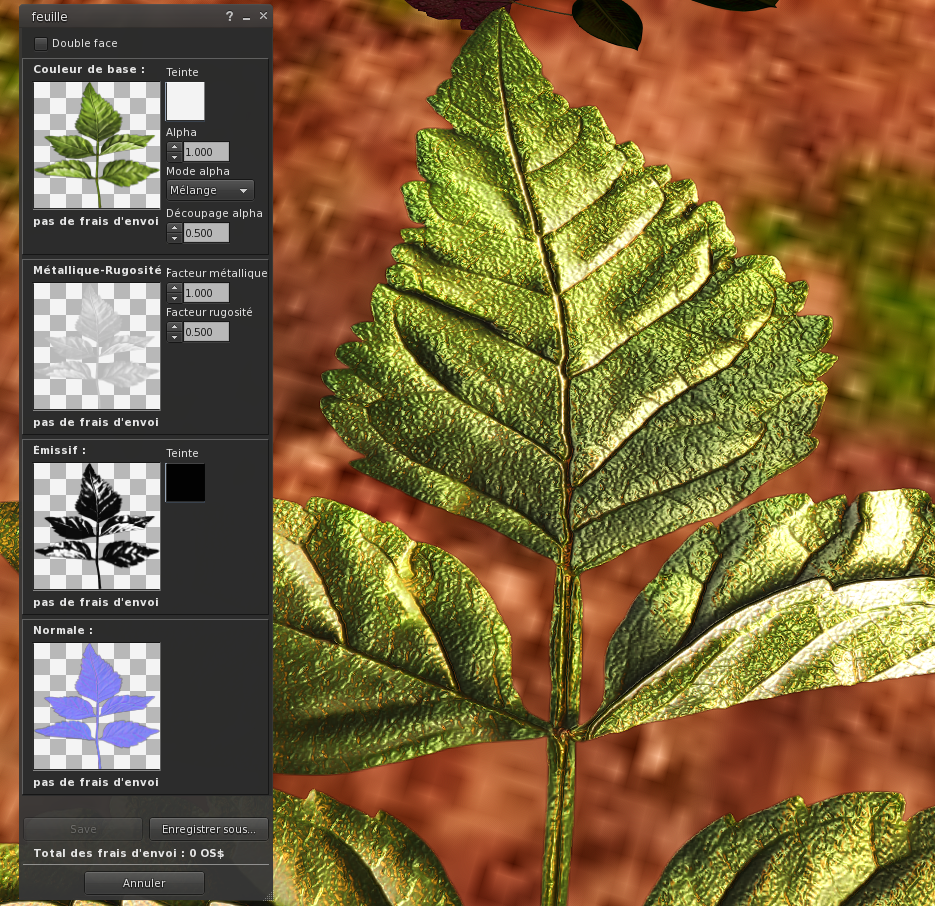
Task: Increase Facteur métallique with up arrow
Action: coord(174,288)
